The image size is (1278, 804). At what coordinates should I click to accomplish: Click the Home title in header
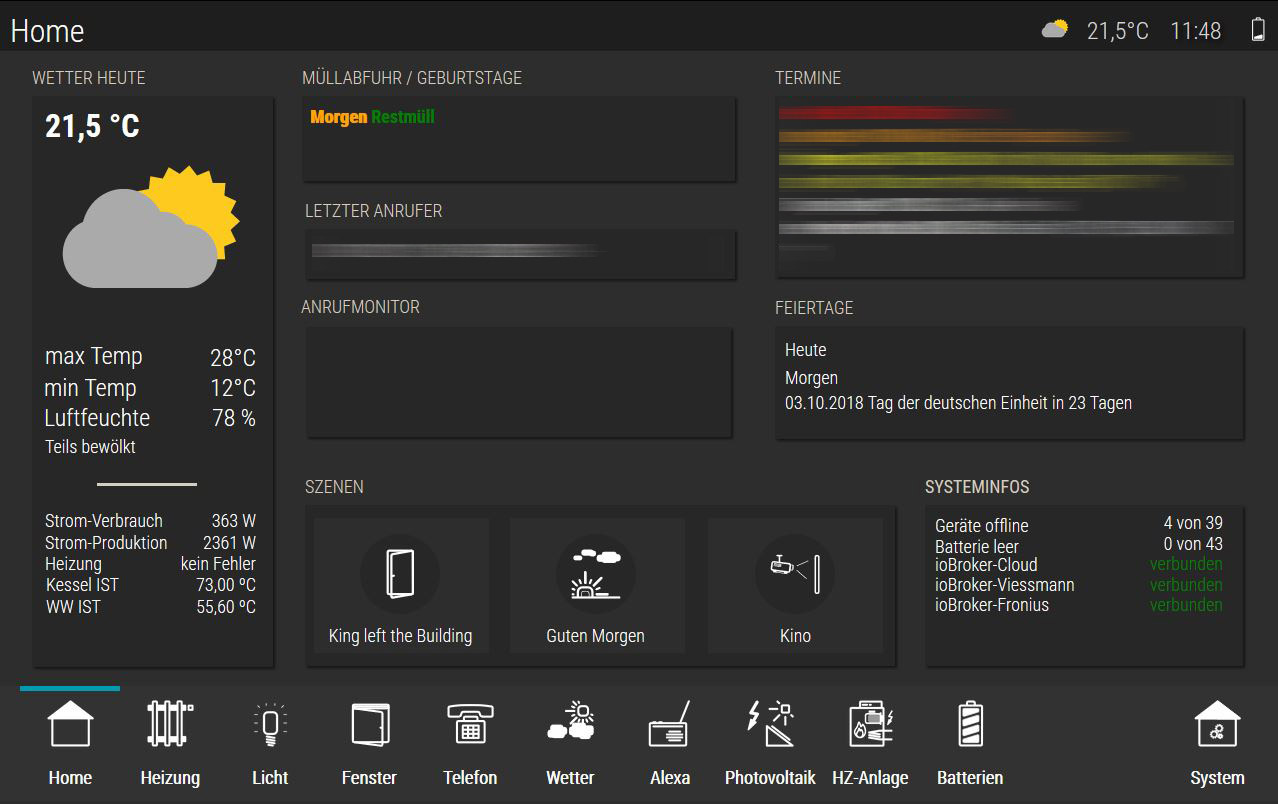click(47, 31)
